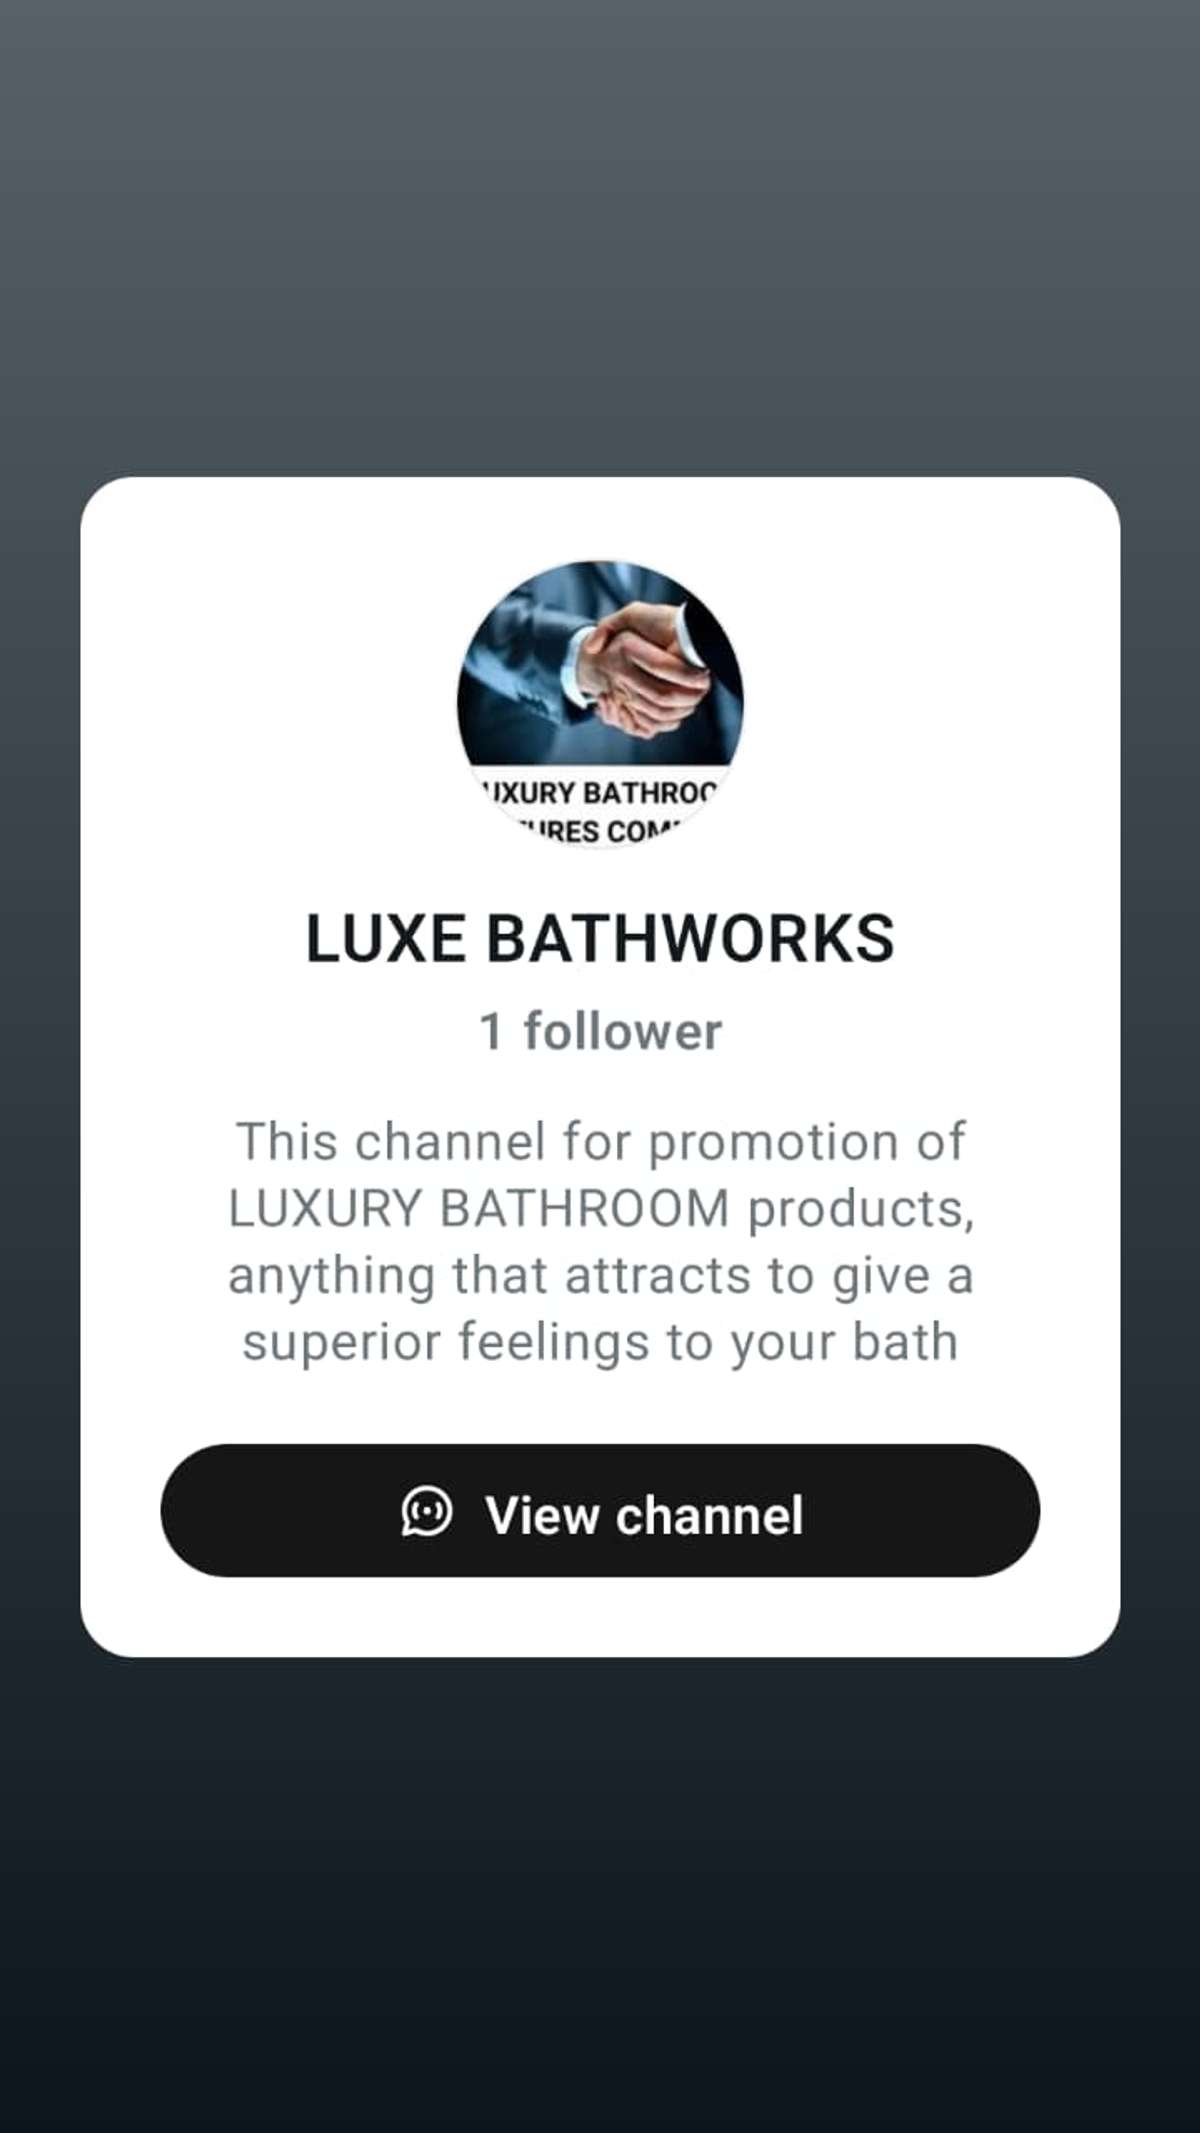Click the 'View channel' text label
This screenshot has width=1200, height=2133.
pyautogui.click(x=644, y=1514)
